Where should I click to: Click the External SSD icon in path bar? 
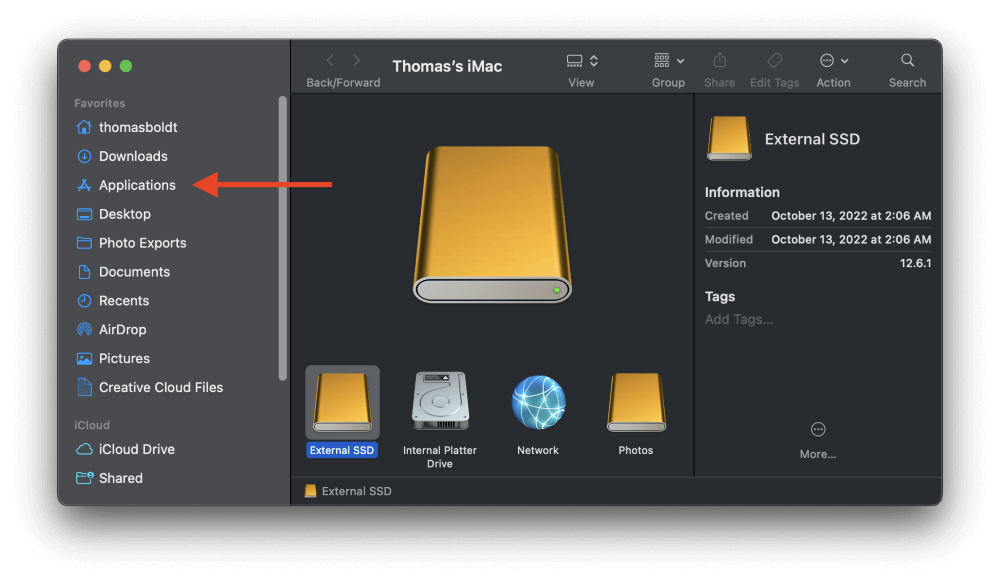[x=310, y=491]
